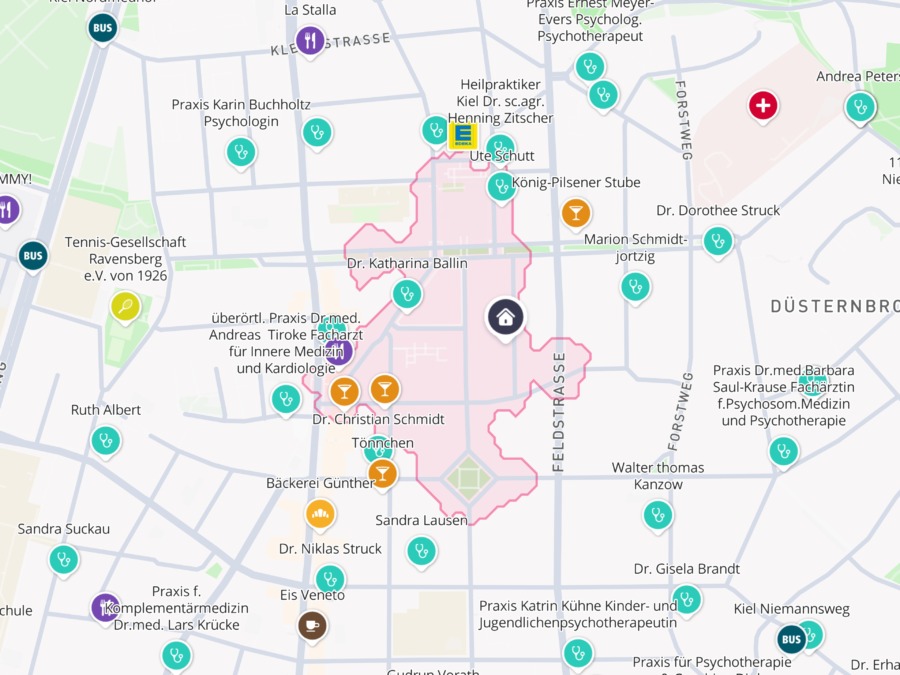Click the "FELDSTRASSE" street label
The height and width of the screenshot is (675, 900).
[559, 412]
